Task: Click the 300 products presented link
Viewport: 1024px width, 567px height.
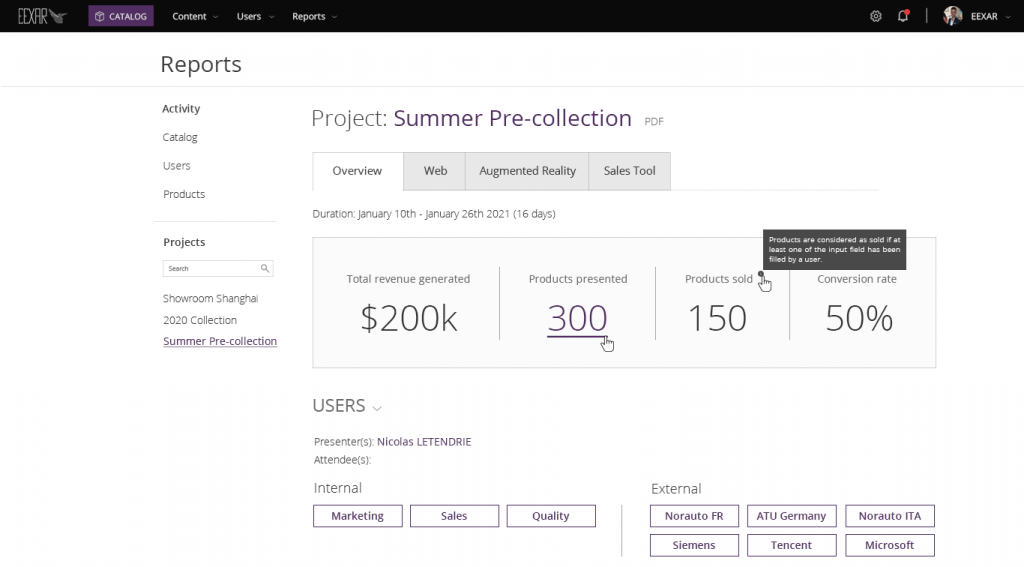Action: (x=577, y=318)
